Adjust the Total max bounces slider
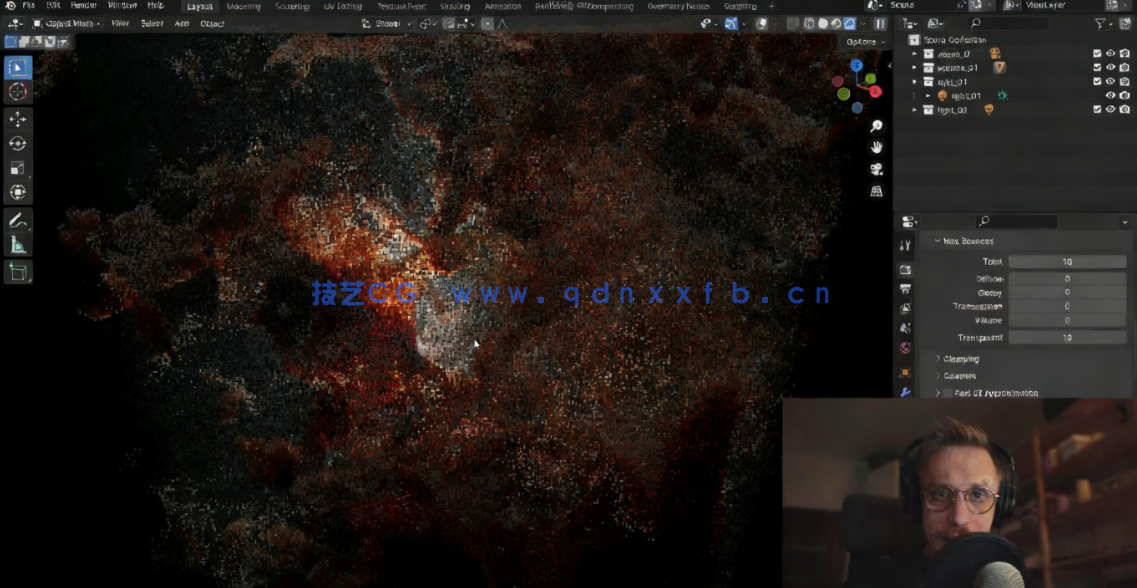1137x588 pixels. tap(1066, 260)
